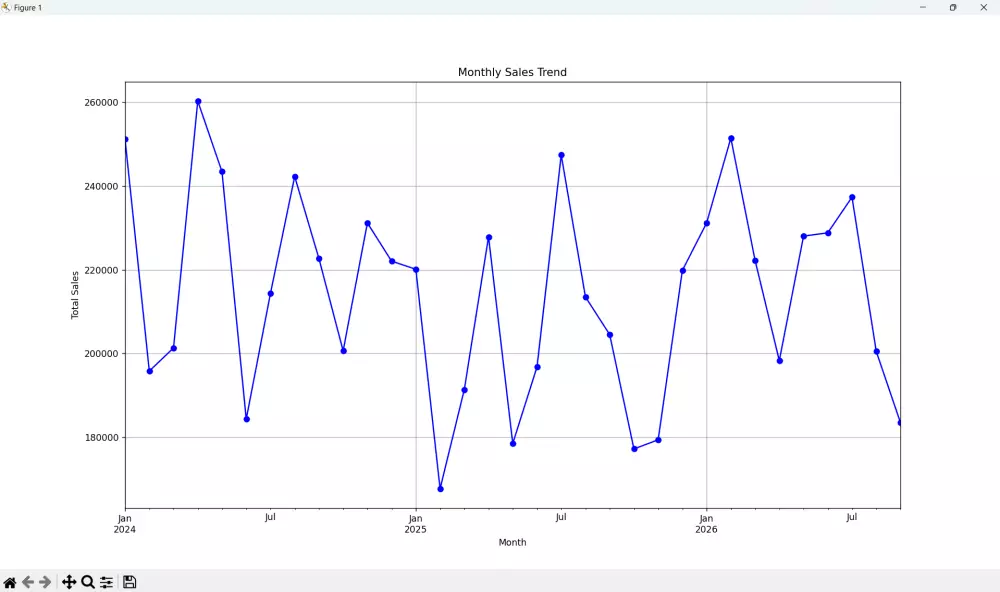Click the Save figure floppy disk icon
The image size is (1000, 592).
129,581
